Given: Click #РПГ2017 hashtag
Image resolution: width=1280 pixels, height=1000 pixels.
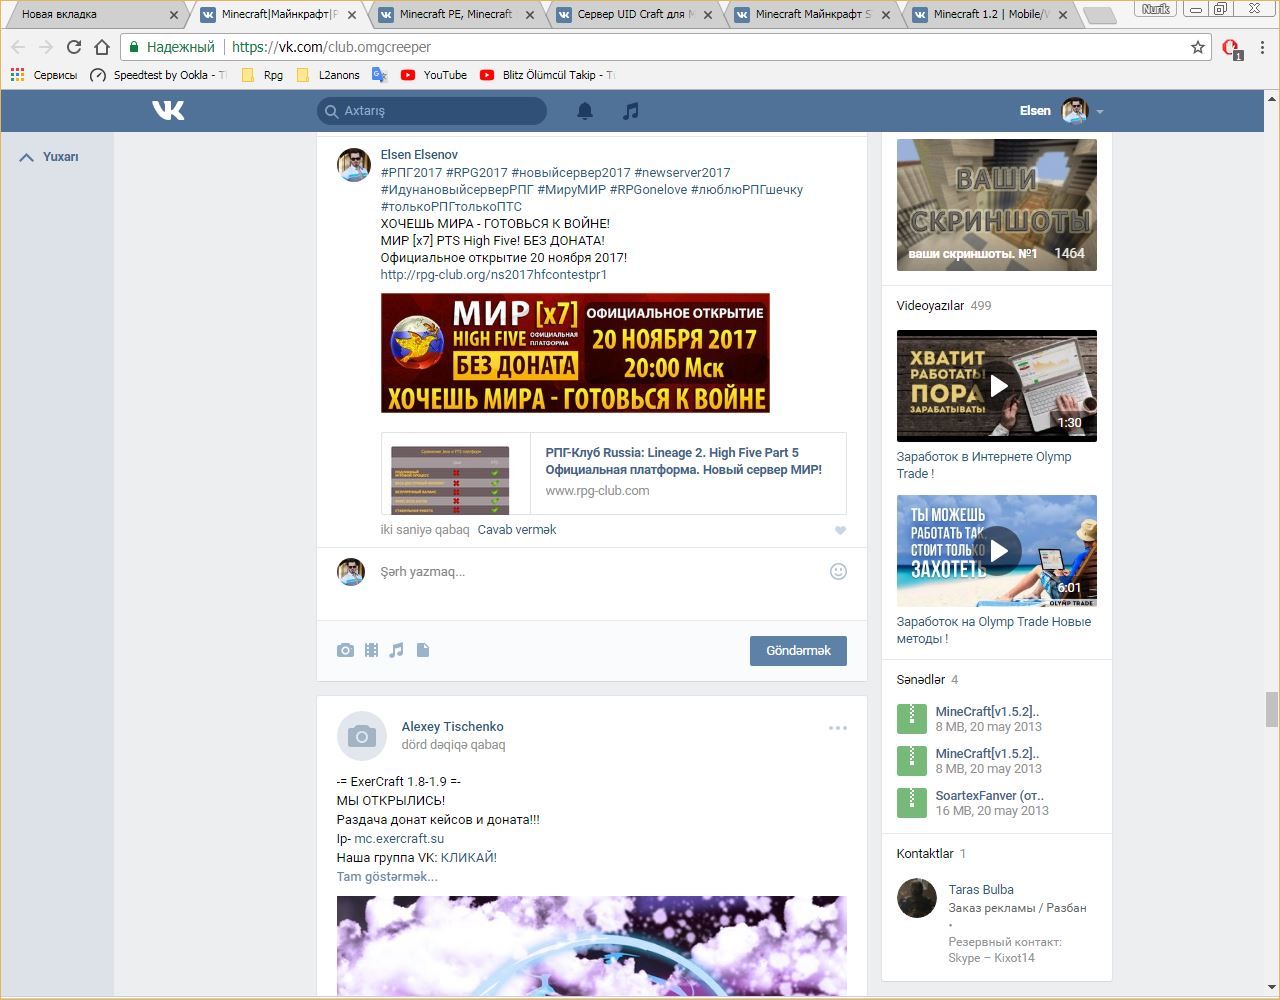Looking at the screenshot, I should click(x=411, y=172).
